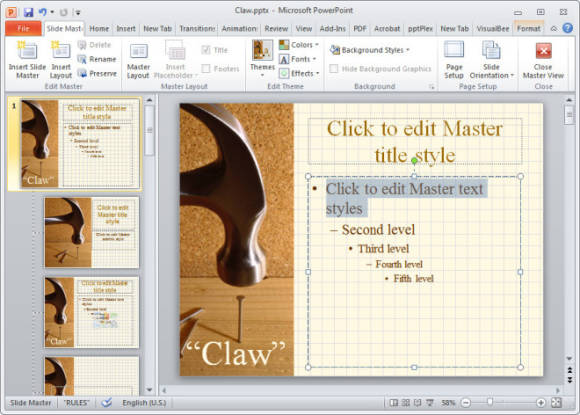Viewport: 580px width, 415px height.
Task: Open the Undo history dropdown arrow
Action: coord(52,12)
